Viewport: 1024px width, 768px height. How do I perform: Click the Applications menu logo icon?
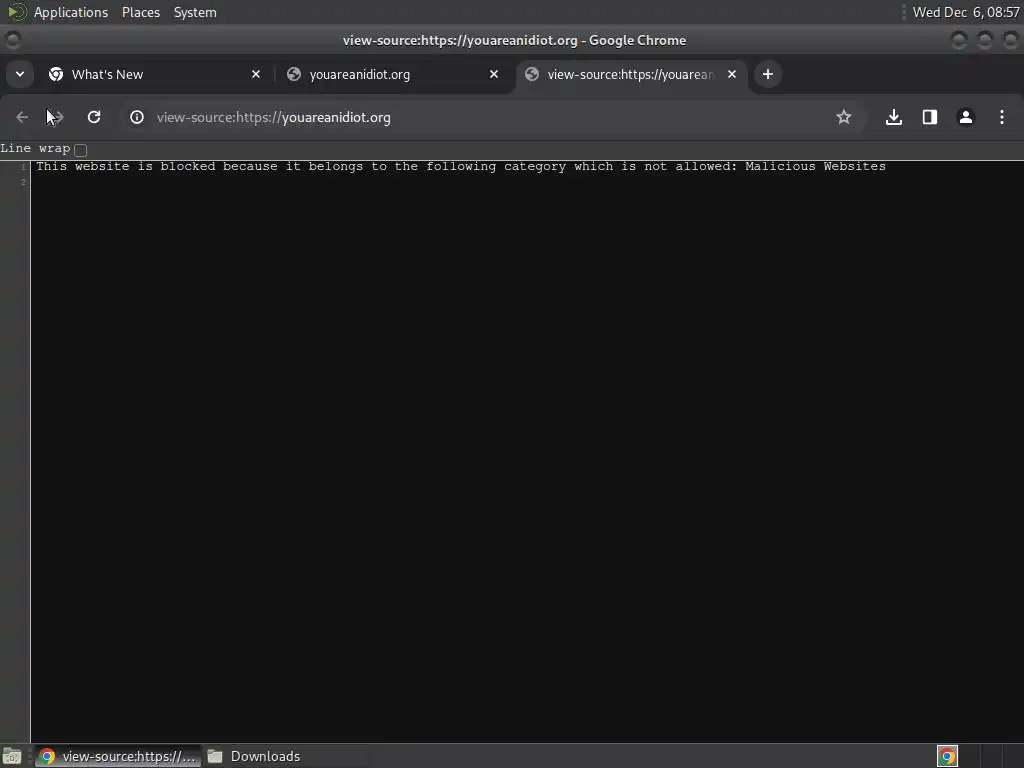point(16,12)
